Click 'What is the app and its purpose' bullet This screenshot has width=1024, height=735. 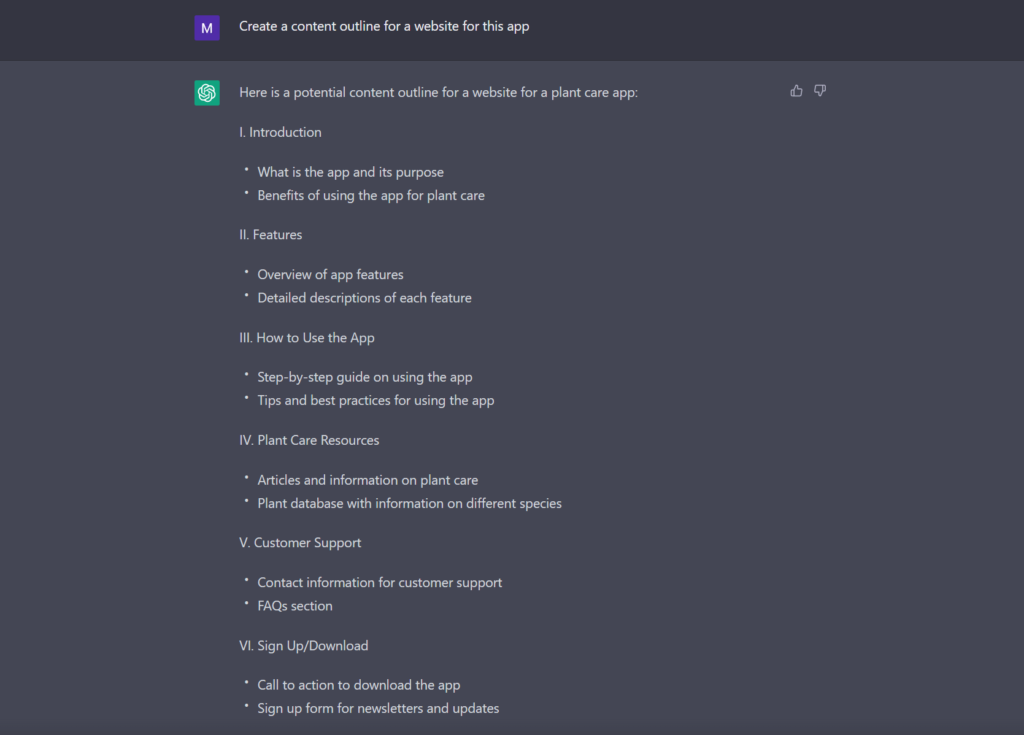click(x=350, y=172)
